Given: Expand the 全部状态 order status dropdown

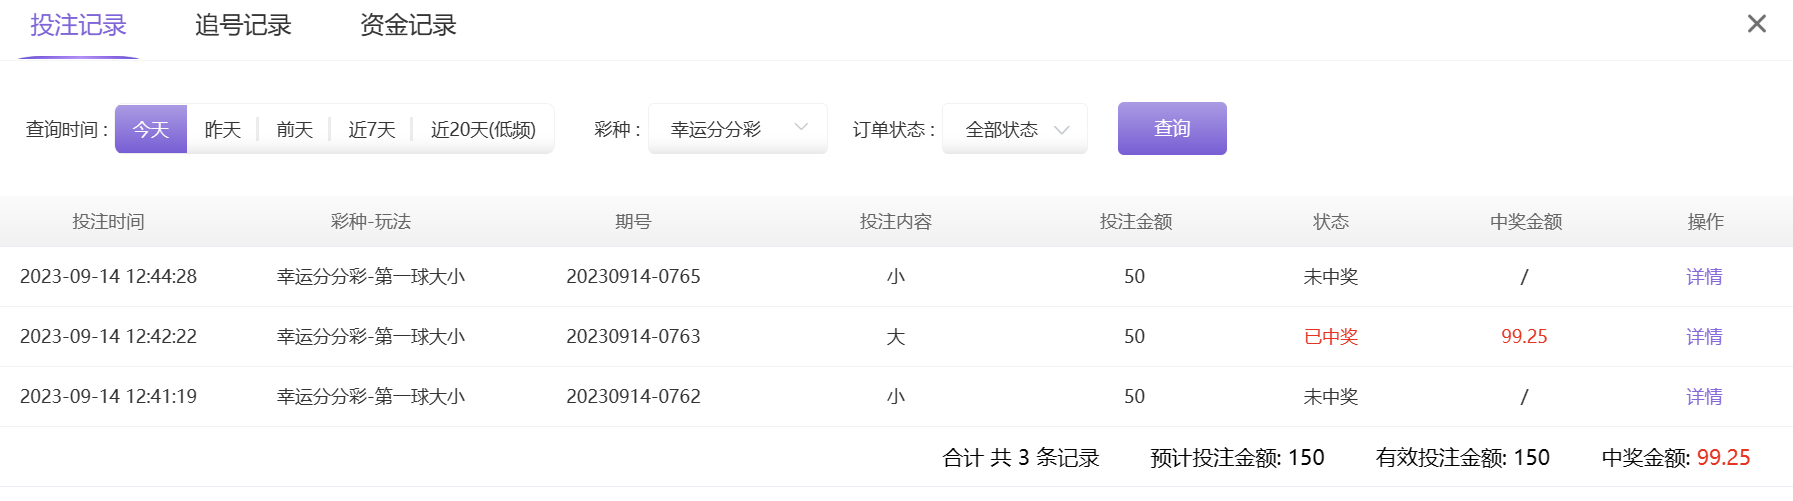Looking at the screenshot, I should click(x=1015, y=129).
